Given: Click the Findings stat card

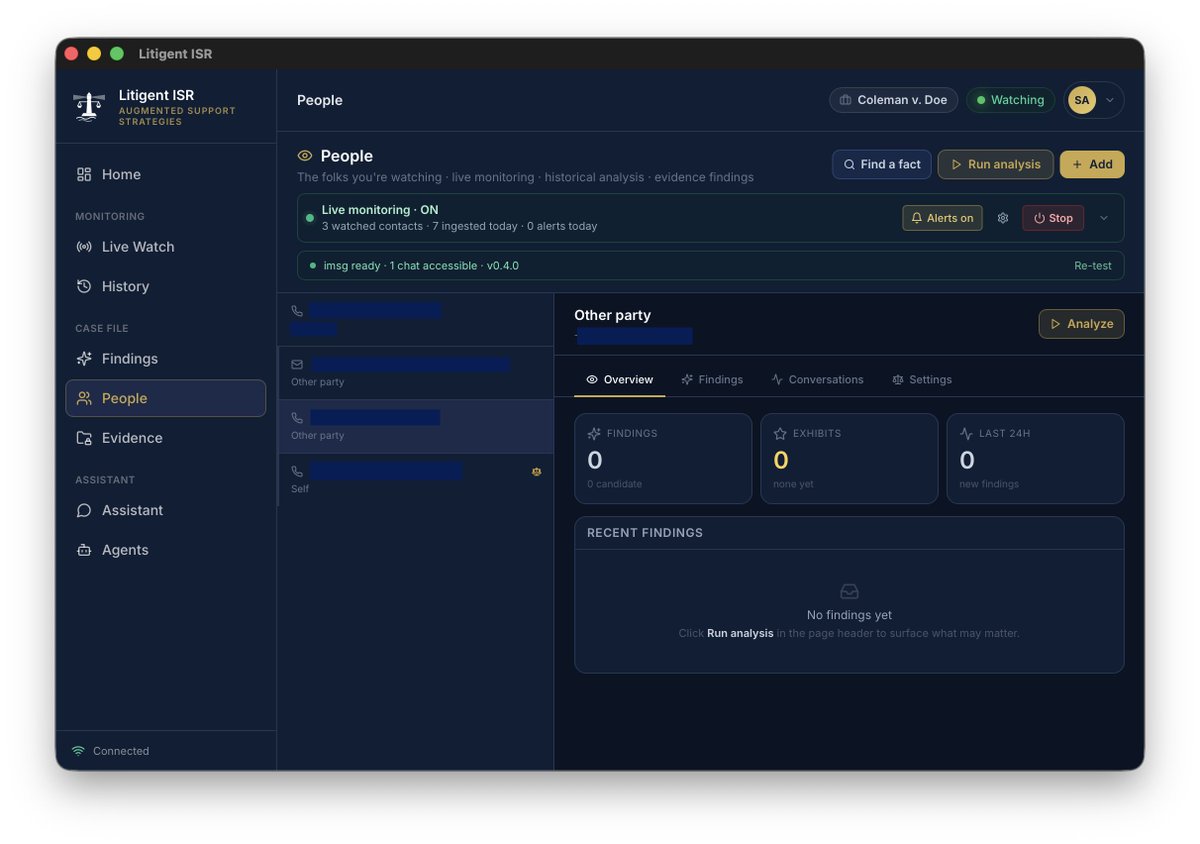Looking at the screenshot, I should click(x=663, y=459).
